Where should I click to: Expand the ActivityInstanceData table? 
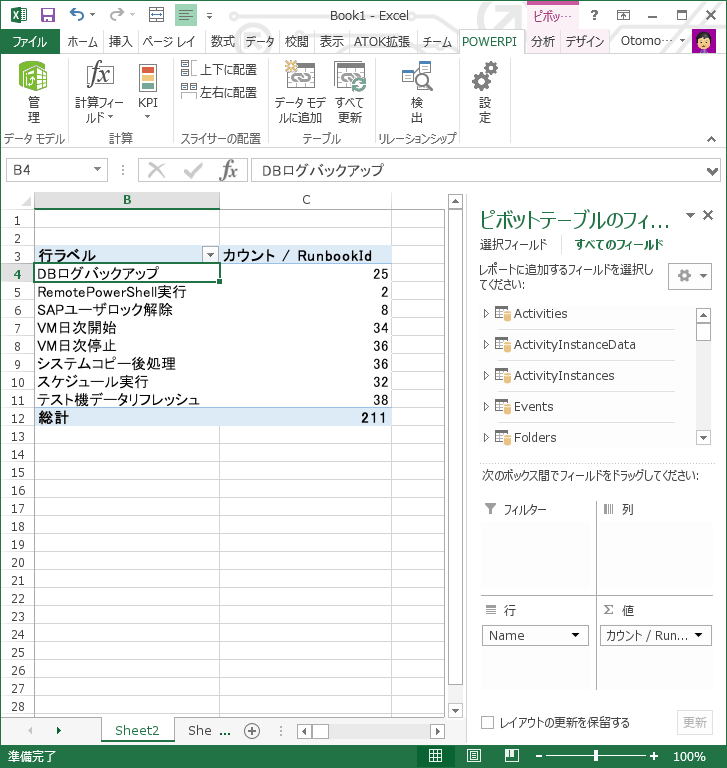click(486, 345)
